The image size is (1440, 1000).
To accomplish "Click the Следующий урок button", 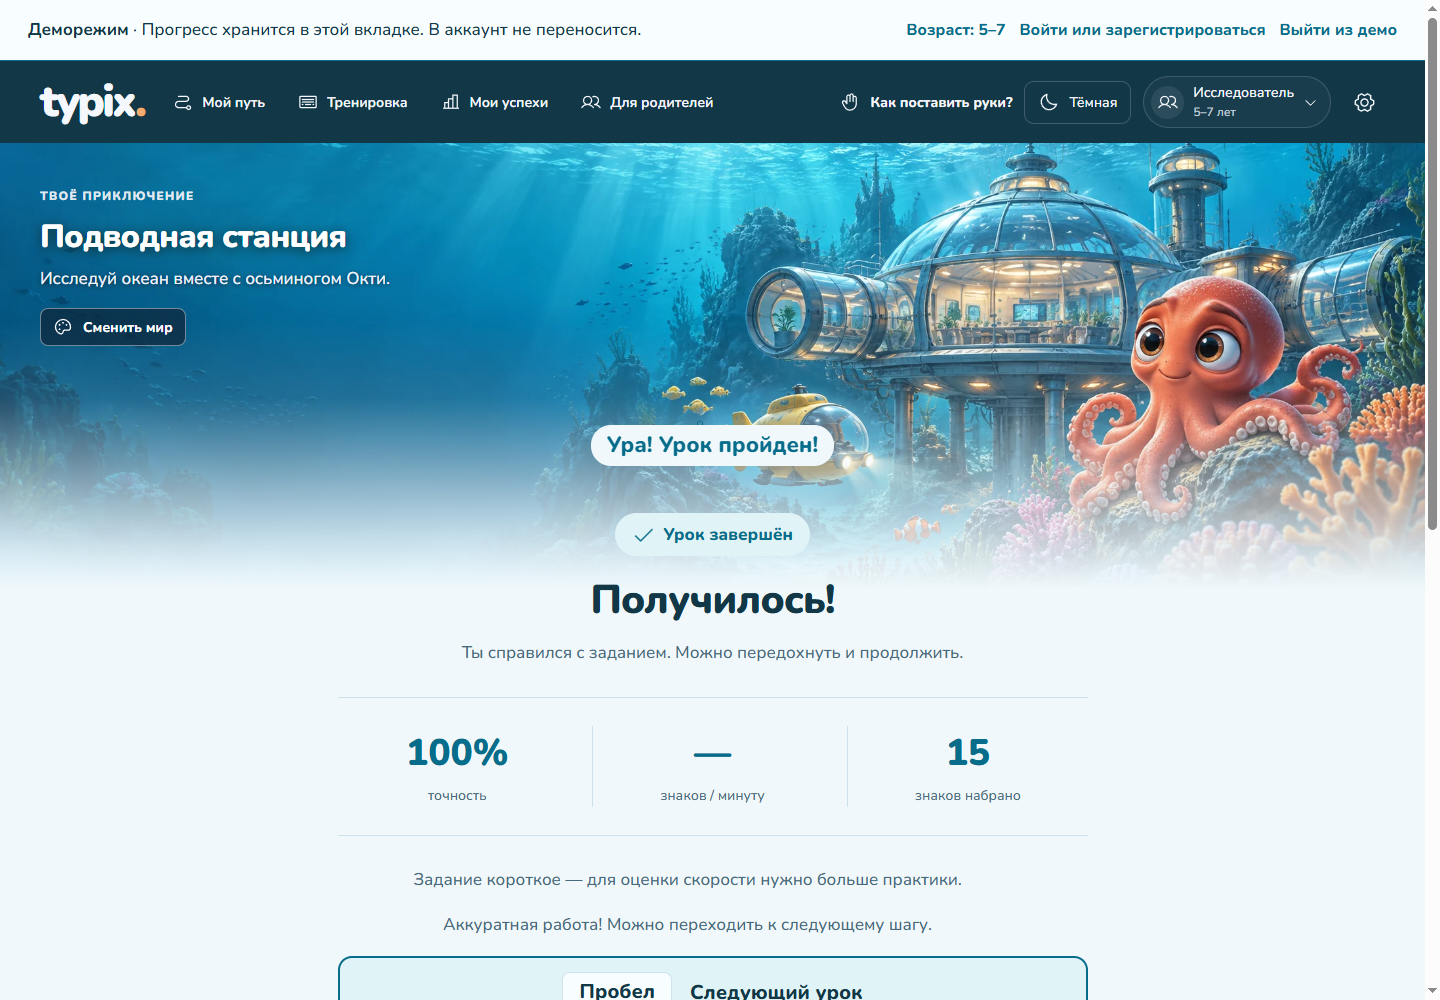I will (x=712, y=980).
